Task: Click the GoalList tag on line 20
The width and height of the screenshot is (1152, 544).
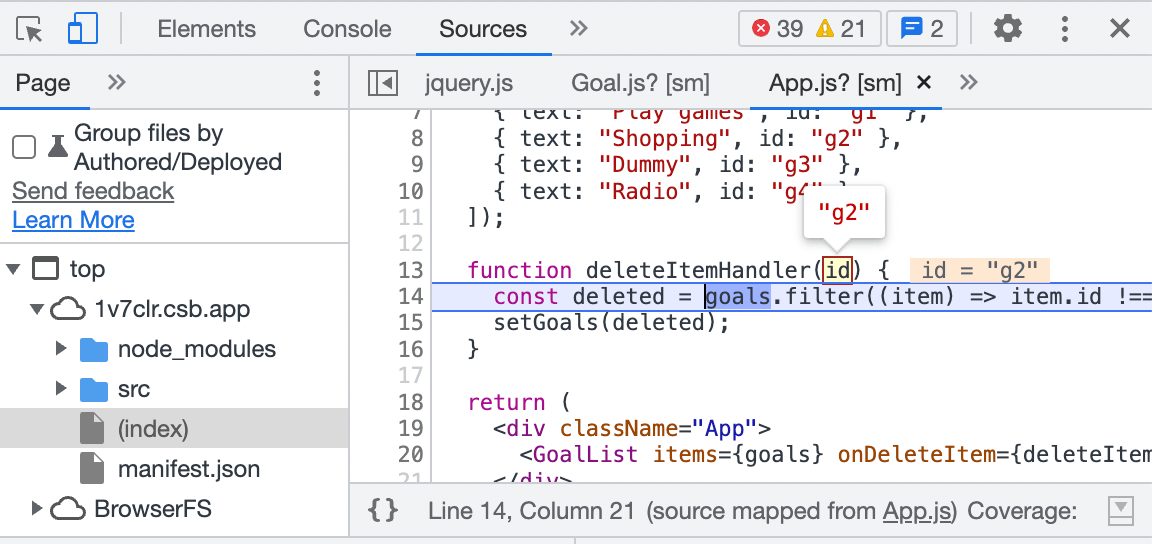Action: click(586, 454)
